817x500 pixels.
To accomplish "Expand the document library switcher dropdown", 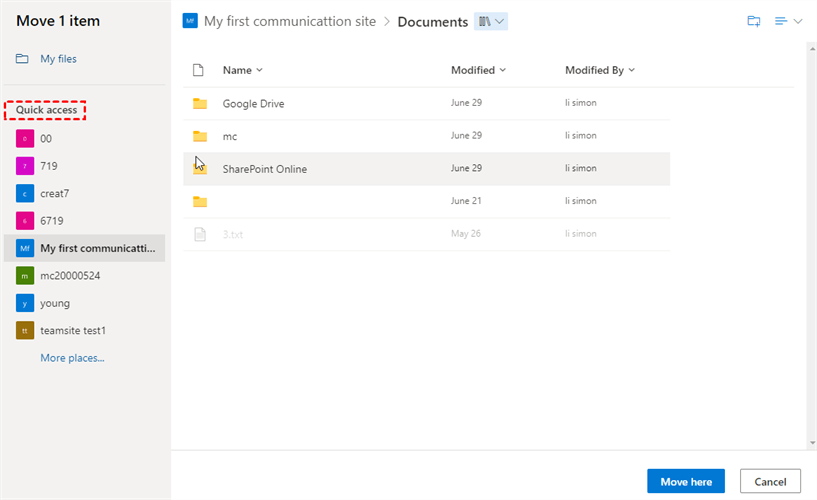I will click(x=492, y=21).
